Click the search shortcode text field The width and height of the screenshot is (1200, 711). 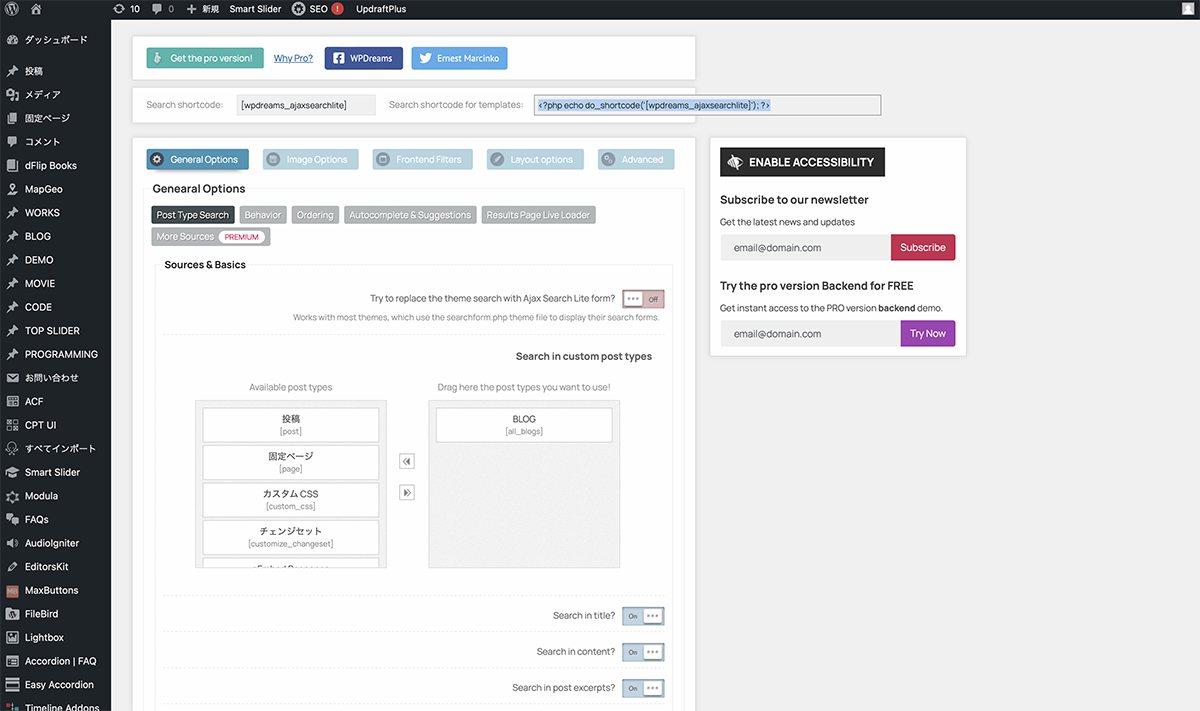306,105
